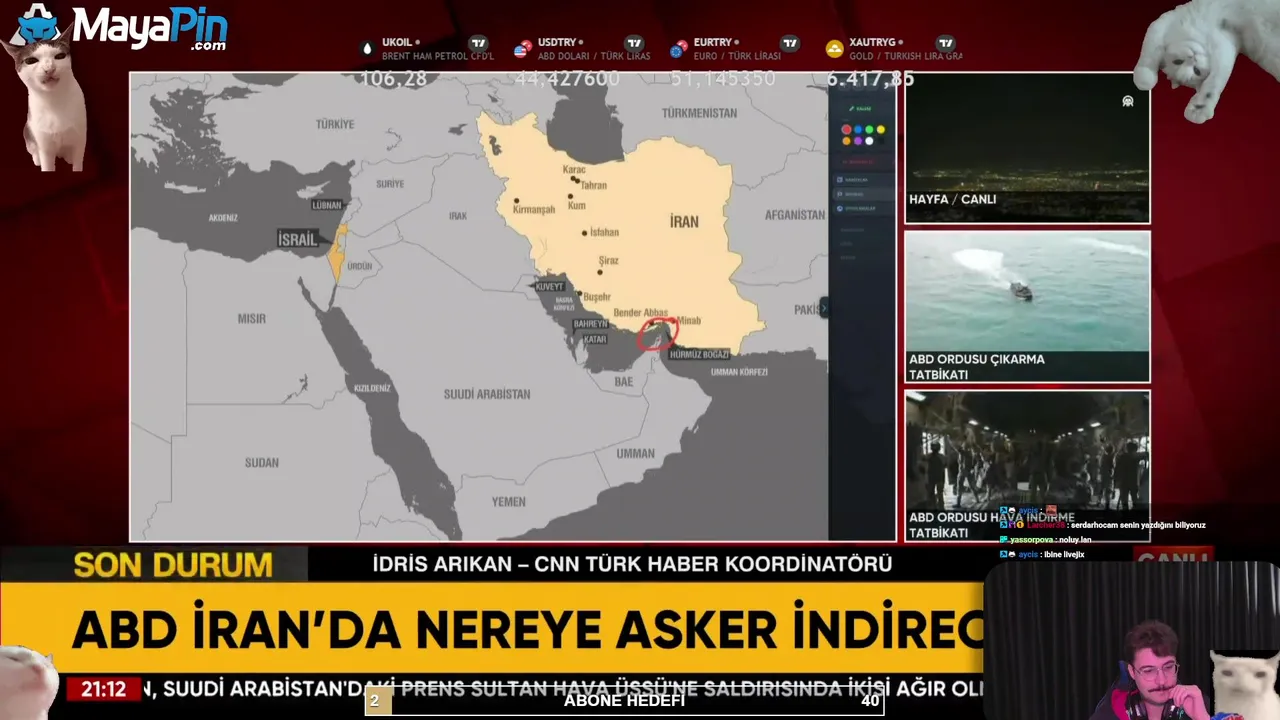
Task: Open TradingView badge beside EURTRY
Action: click(790, 43)
